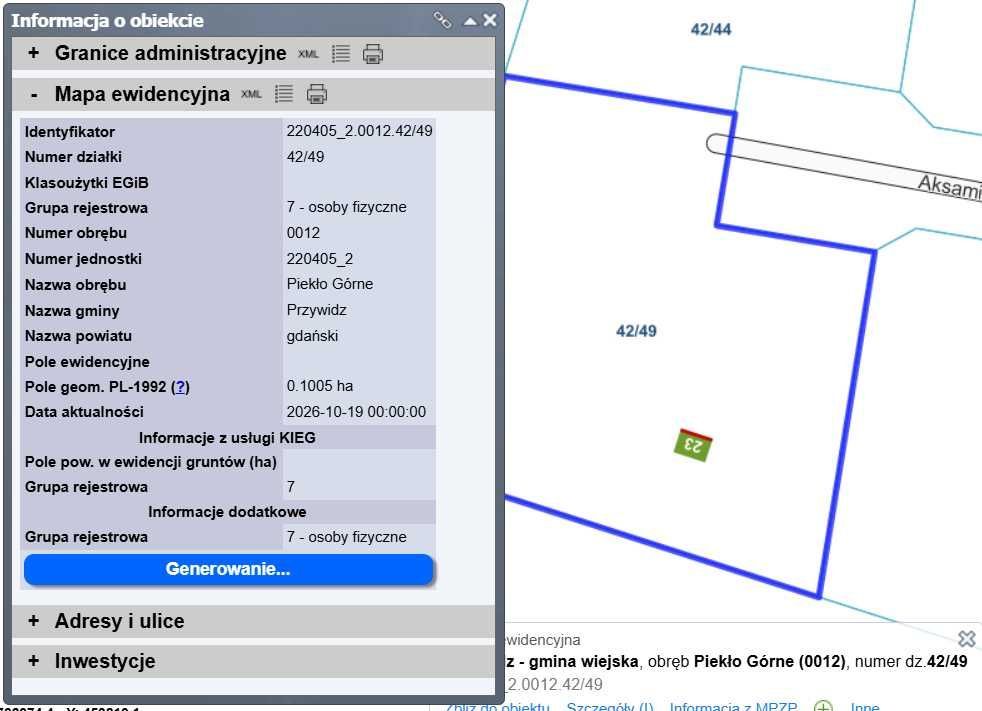This screenshot has height=711, width=982.
Task: Select the area value 0.1005 ha
Action: [319, 386]
